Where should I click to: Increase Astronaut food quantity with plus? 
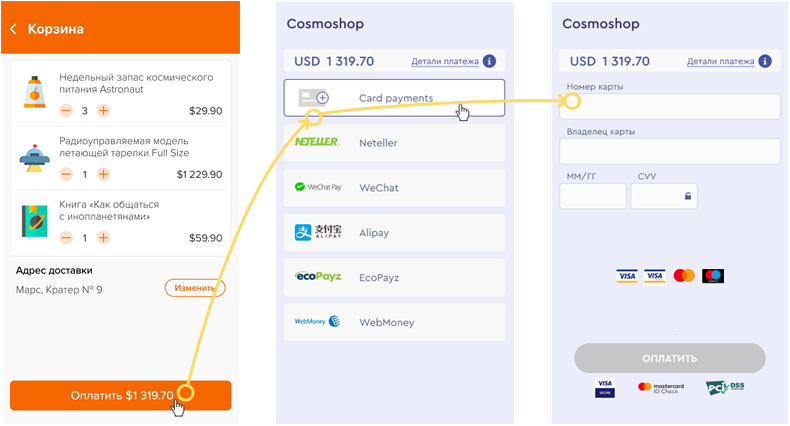point(104,111)
